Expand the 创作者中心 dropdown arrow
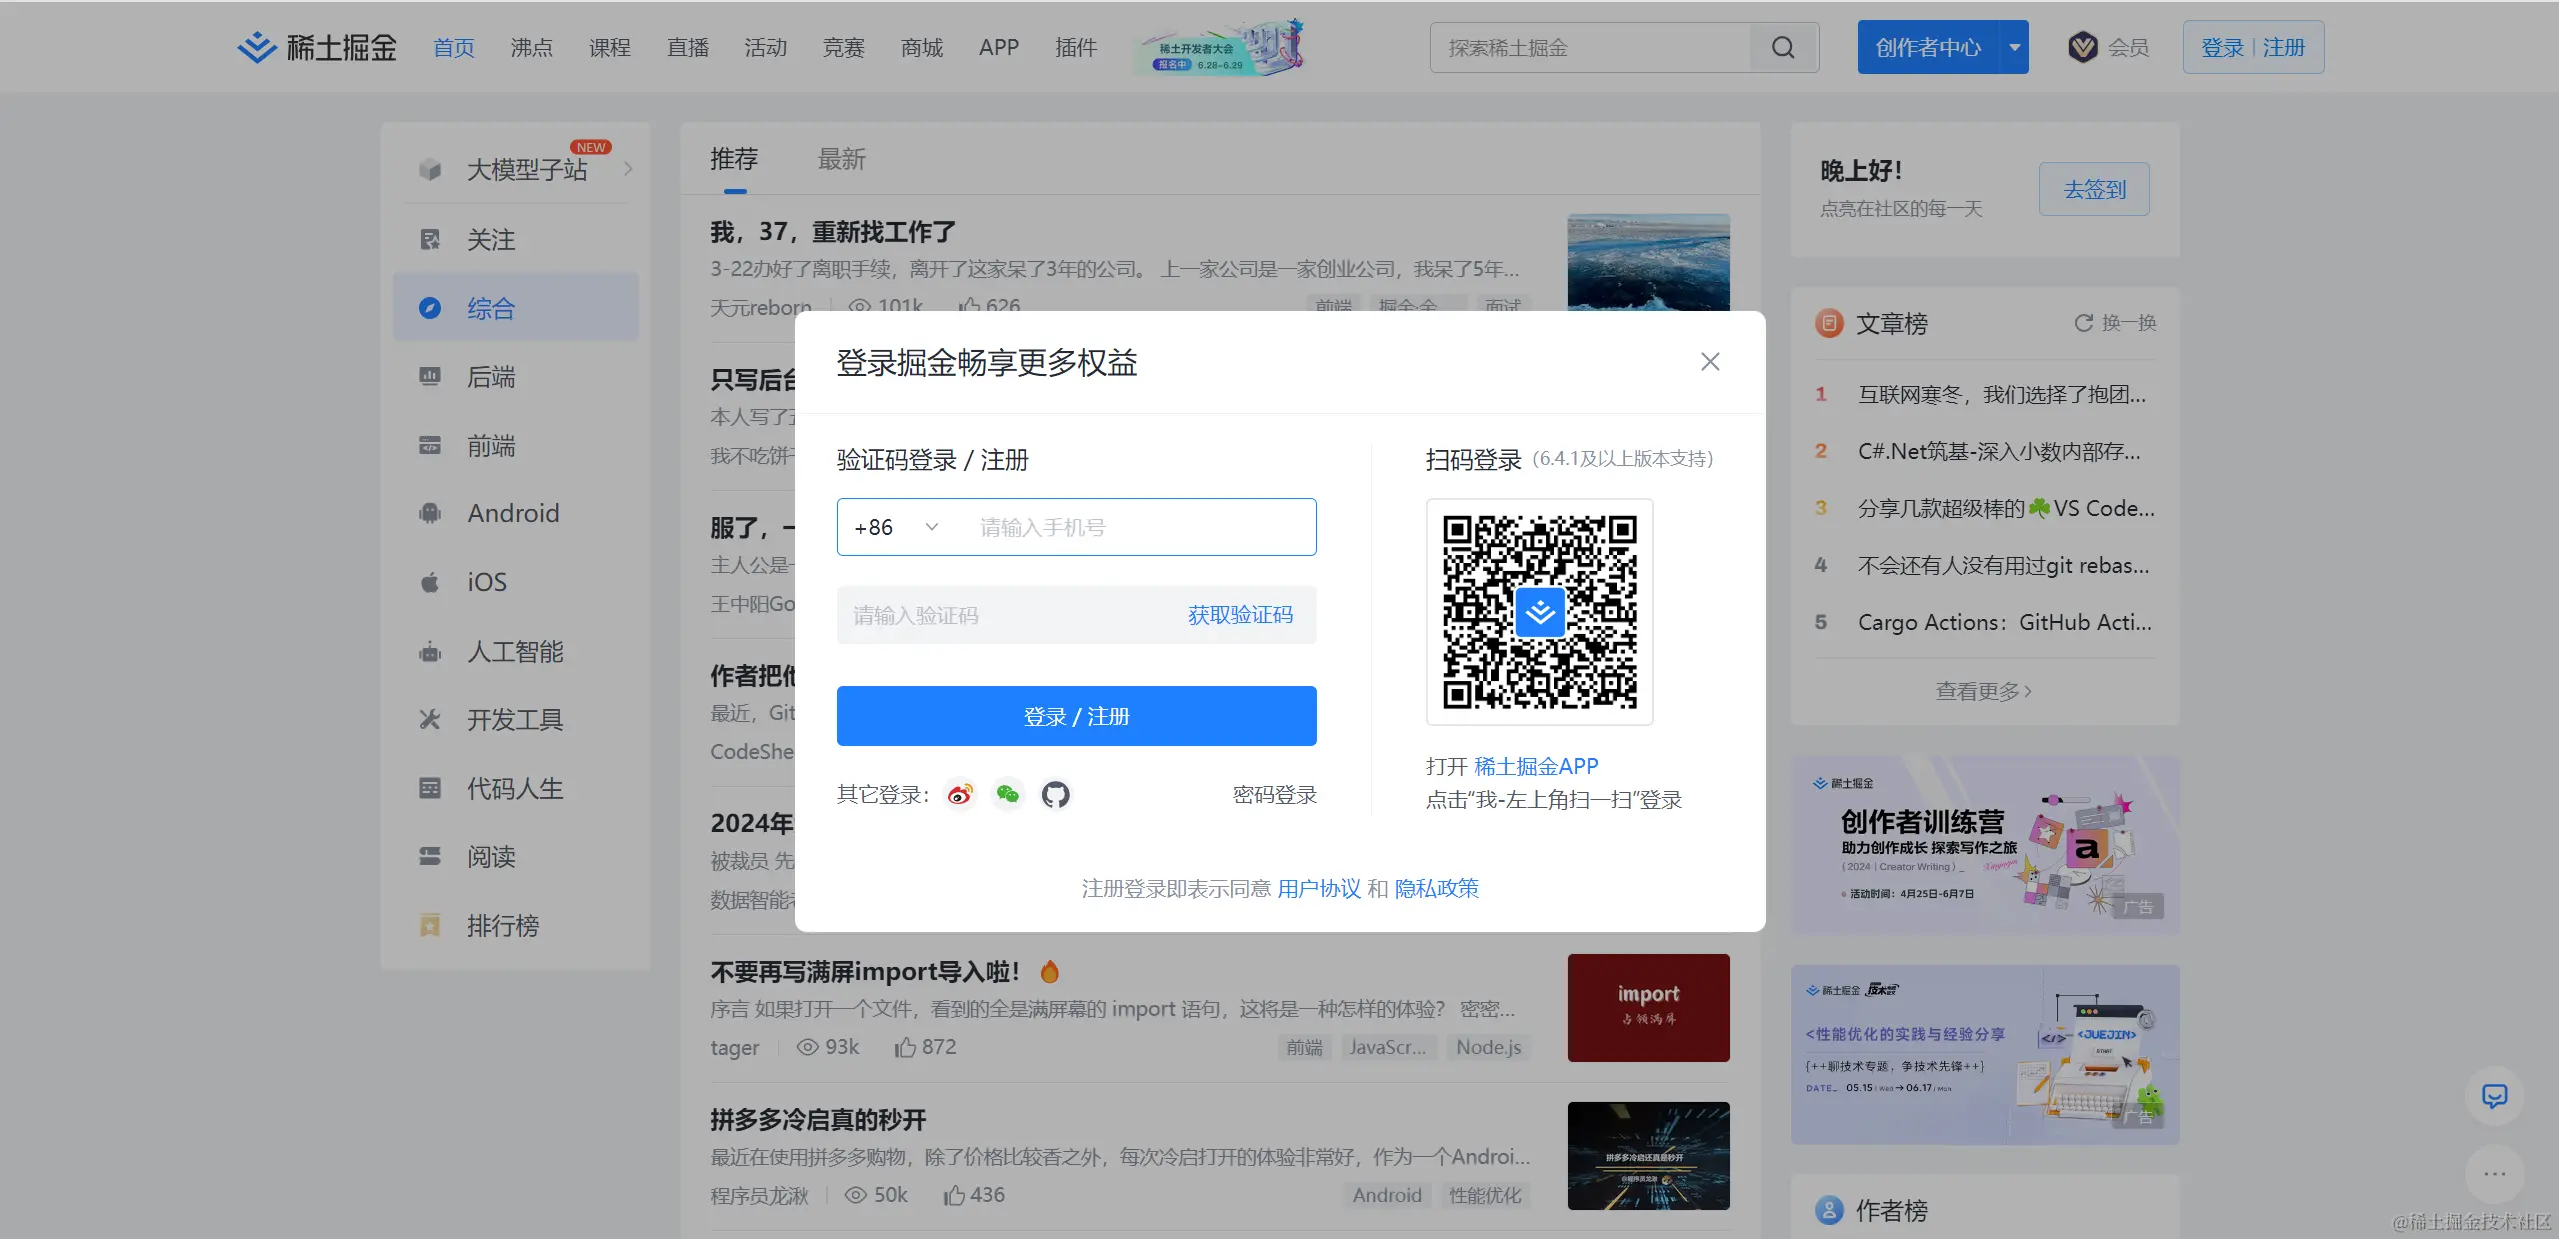 (x=2014, y=48)
